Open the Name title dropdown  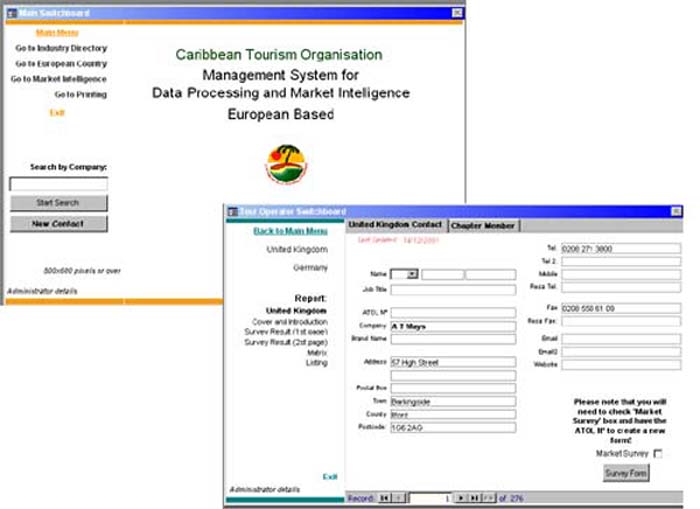[413, 274]
